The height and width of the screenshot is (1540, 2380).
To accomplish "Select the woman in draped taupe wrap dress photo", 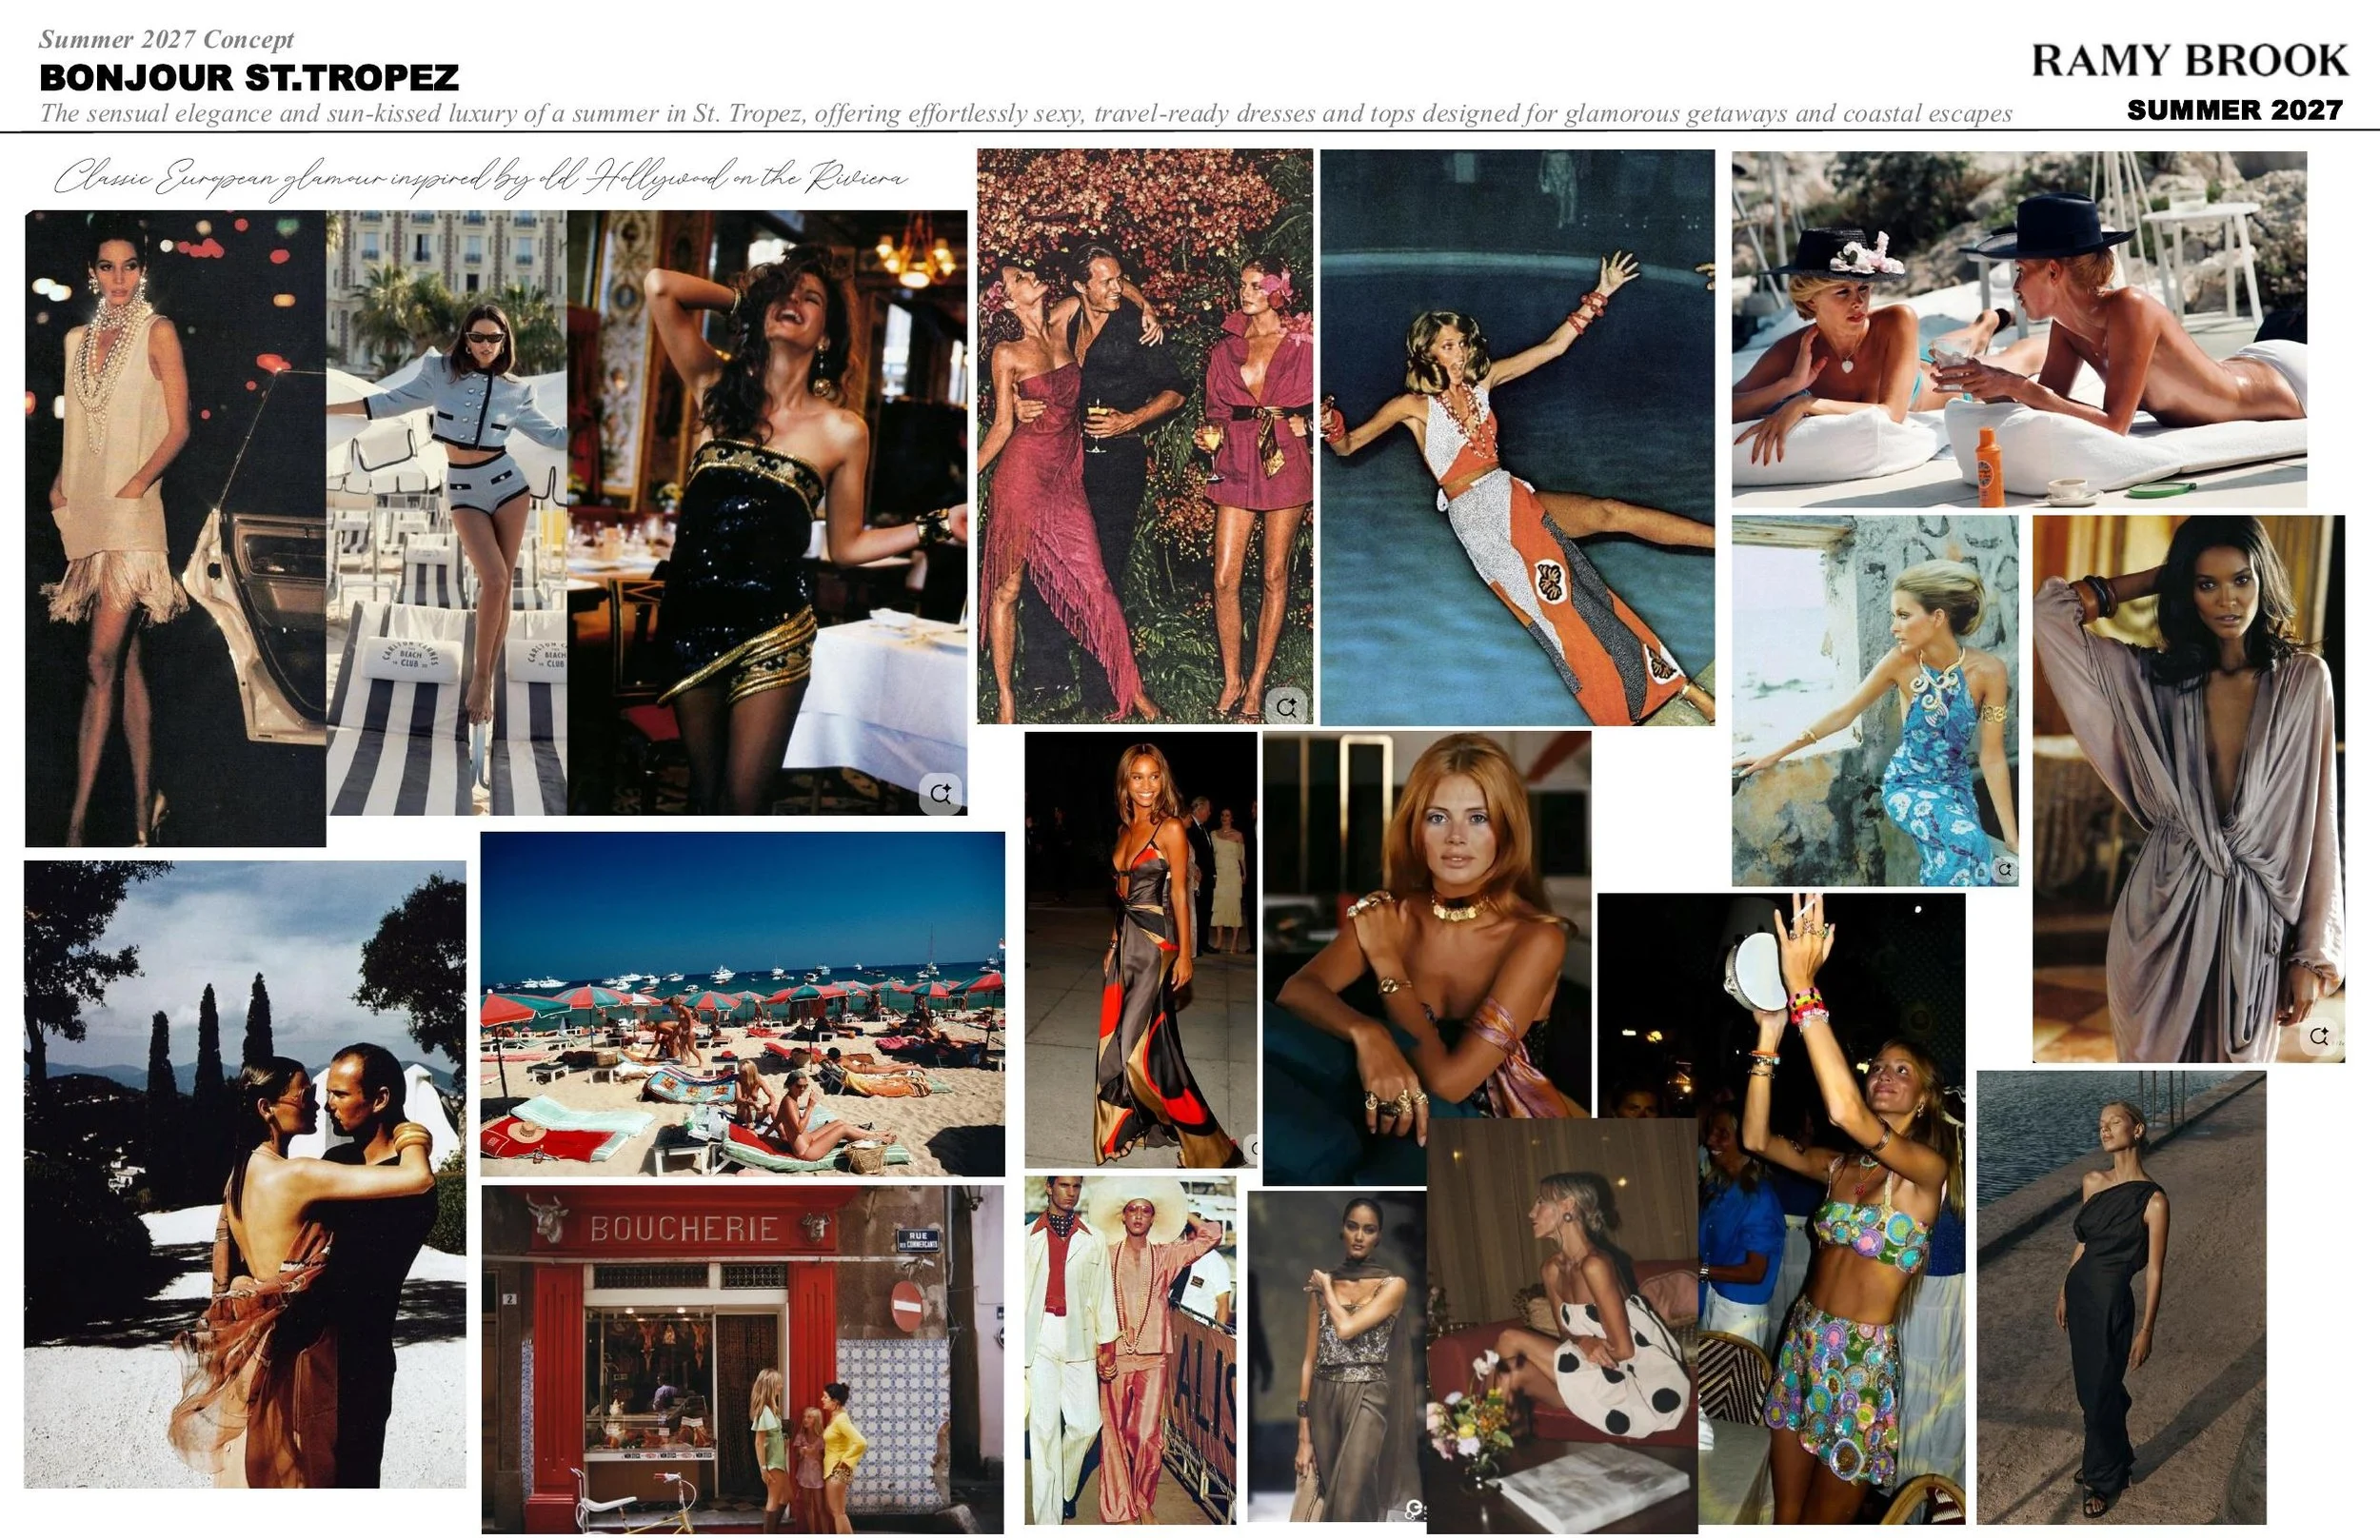I will click(x=2188, y=788).
